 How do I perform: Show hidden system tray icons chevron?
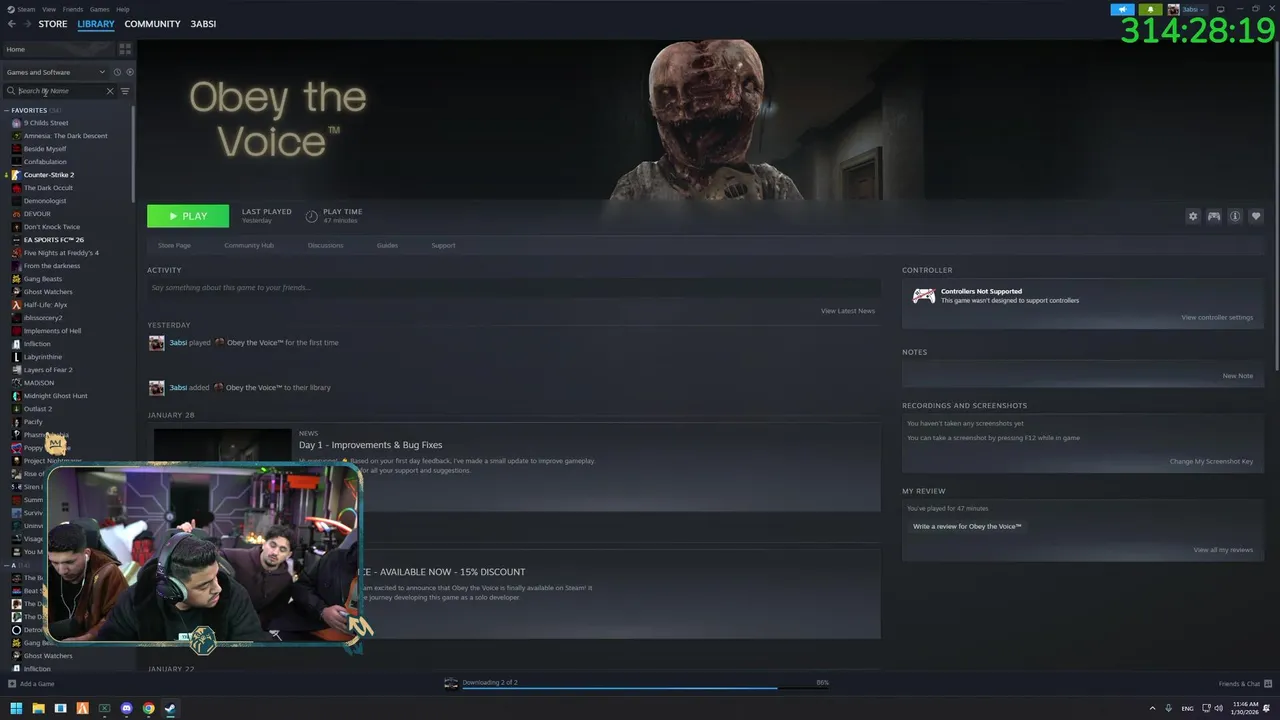(1152, 708)
